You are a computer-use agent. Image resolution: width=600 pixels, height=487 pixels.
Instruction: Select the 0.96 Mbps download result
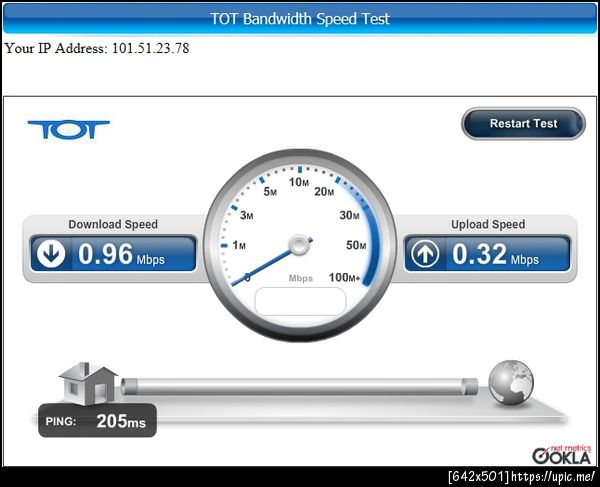click(121, 254)
